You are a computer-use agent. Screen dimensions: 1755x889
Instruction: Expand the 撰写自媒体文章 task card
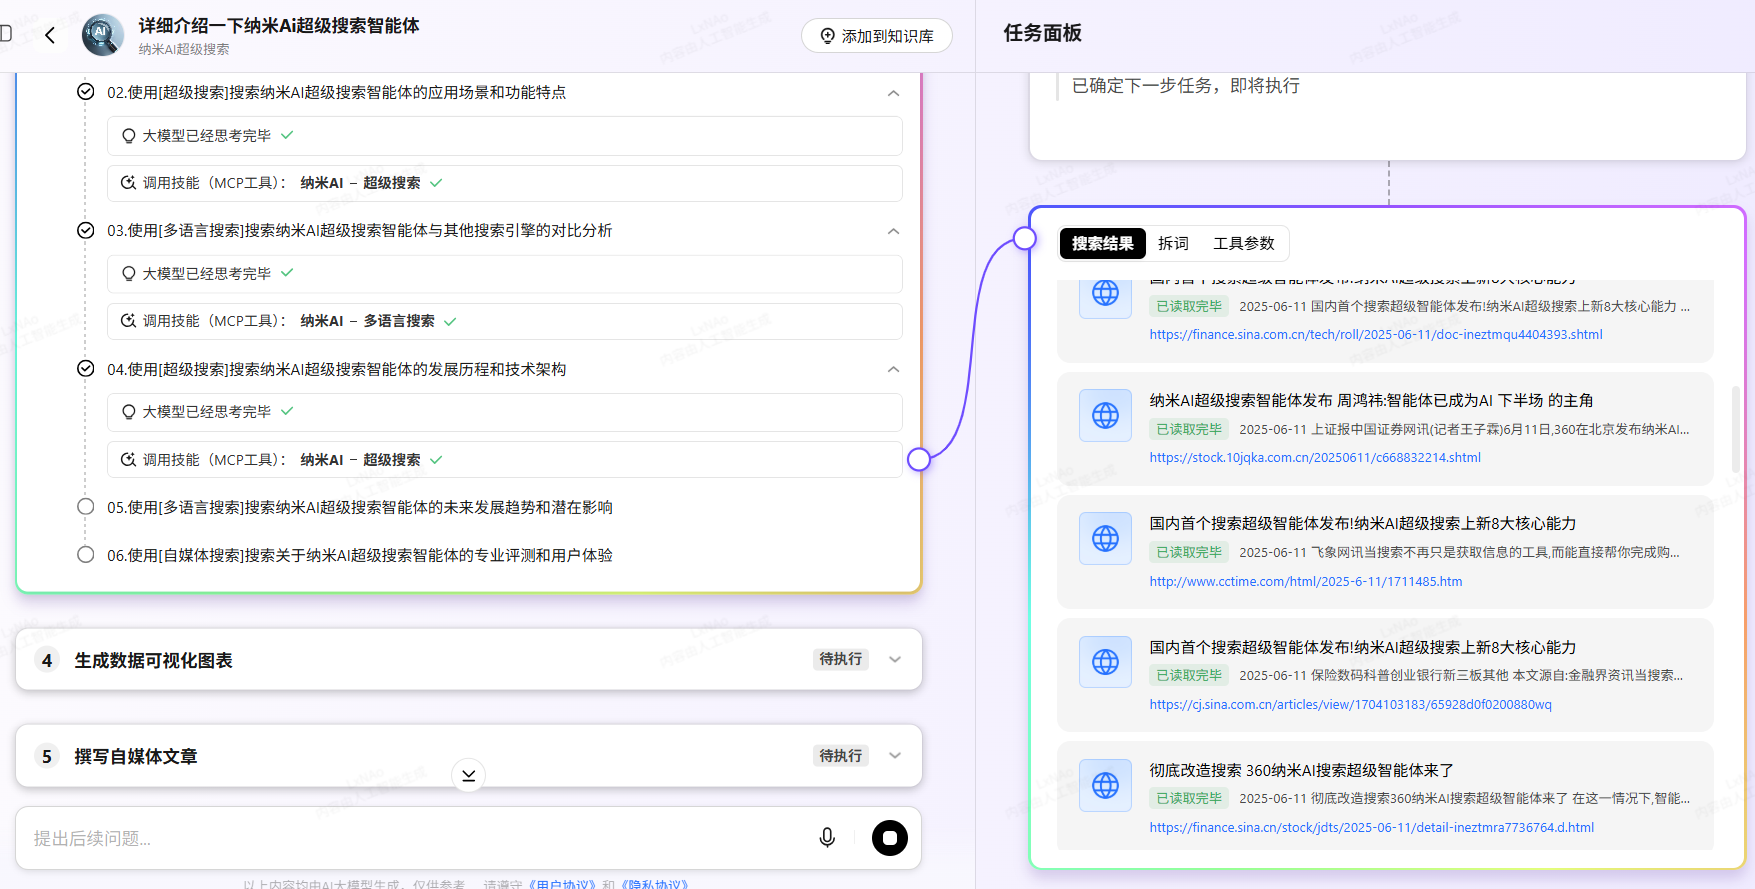click(x=895, y=756)
